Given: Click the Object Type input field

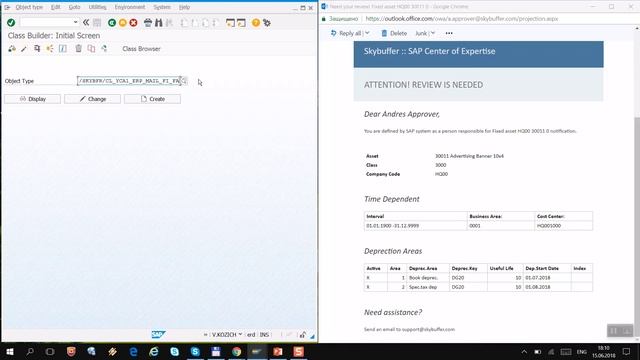Looking at the screenshot, I should [x=129, y=81].
